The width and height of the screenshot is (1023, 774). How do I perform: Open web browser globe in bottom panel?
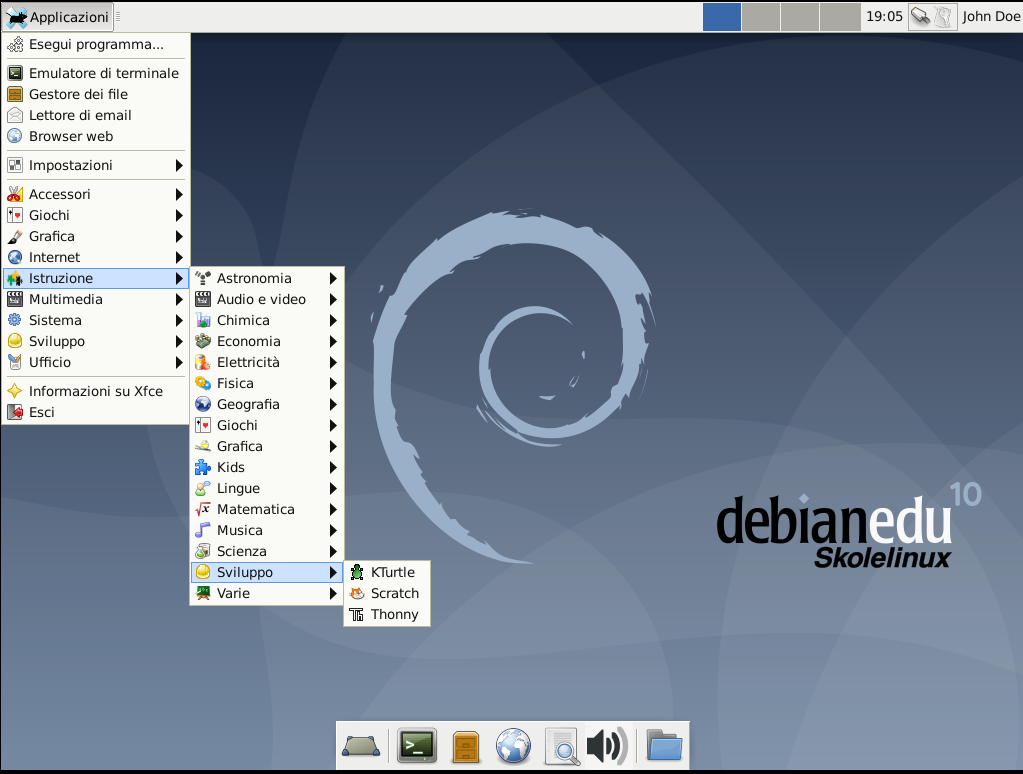(513, 746)
